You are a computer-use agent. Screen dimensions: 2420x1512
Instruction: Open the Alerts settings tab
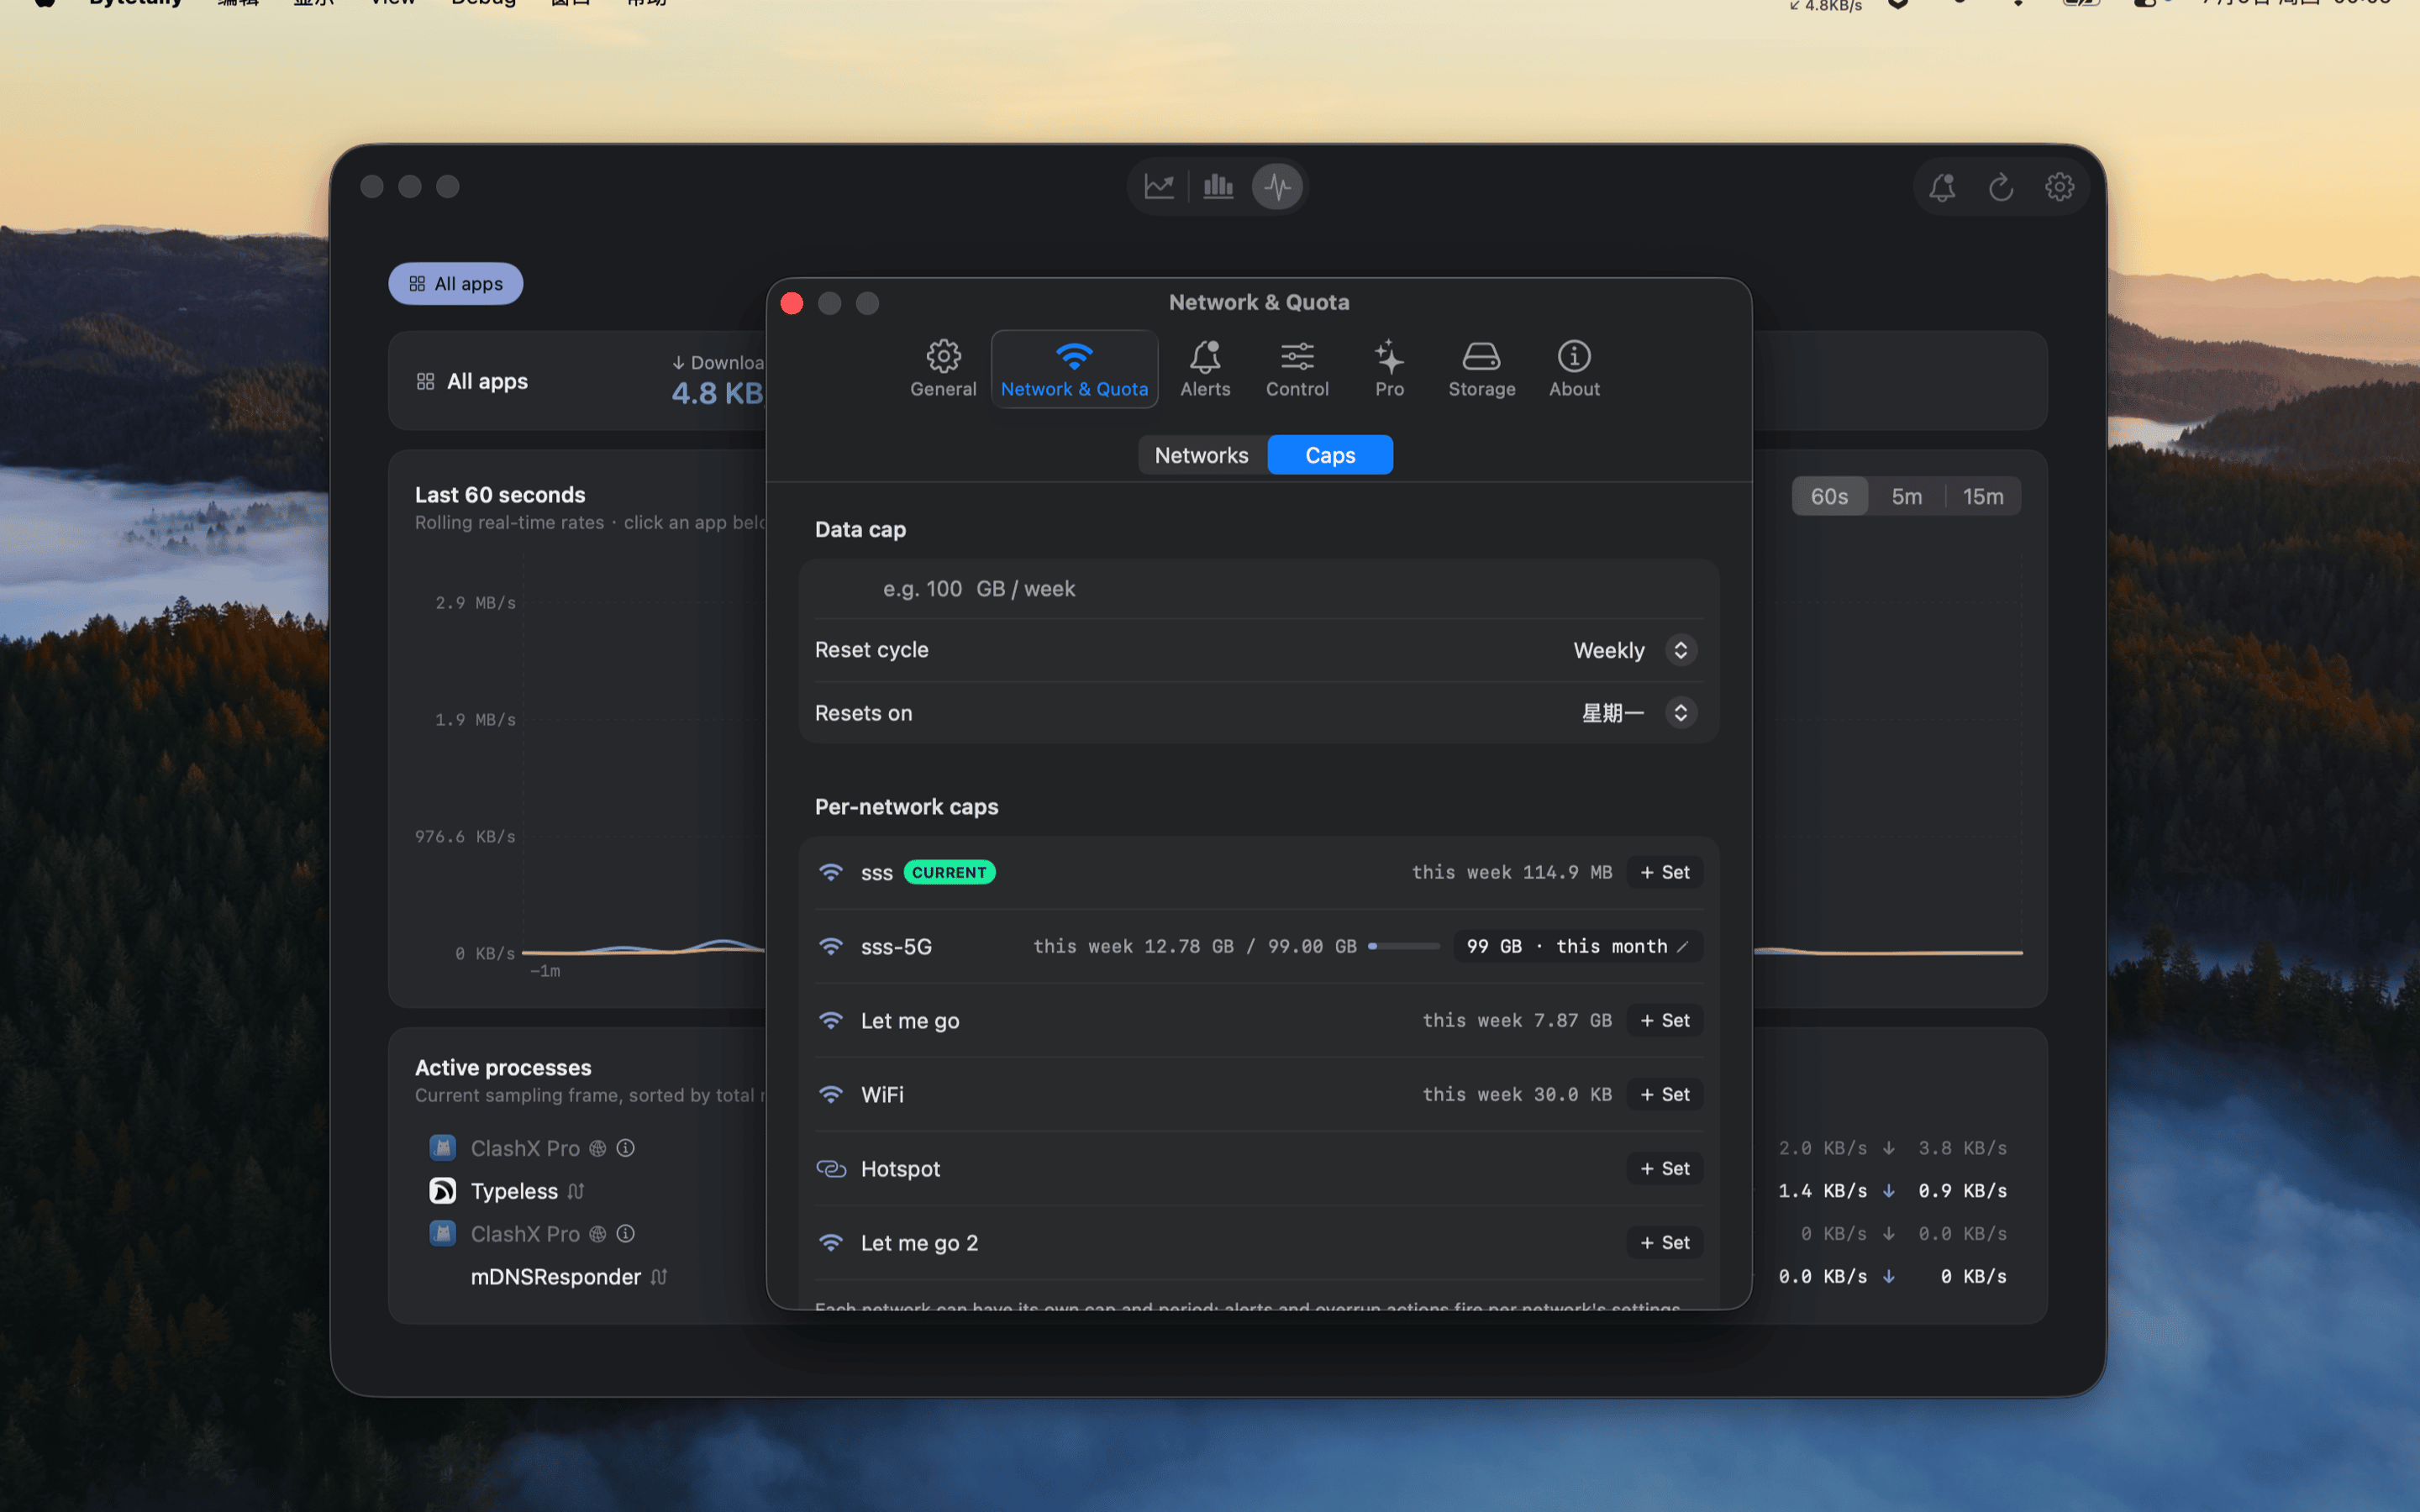coord(1205,368)
